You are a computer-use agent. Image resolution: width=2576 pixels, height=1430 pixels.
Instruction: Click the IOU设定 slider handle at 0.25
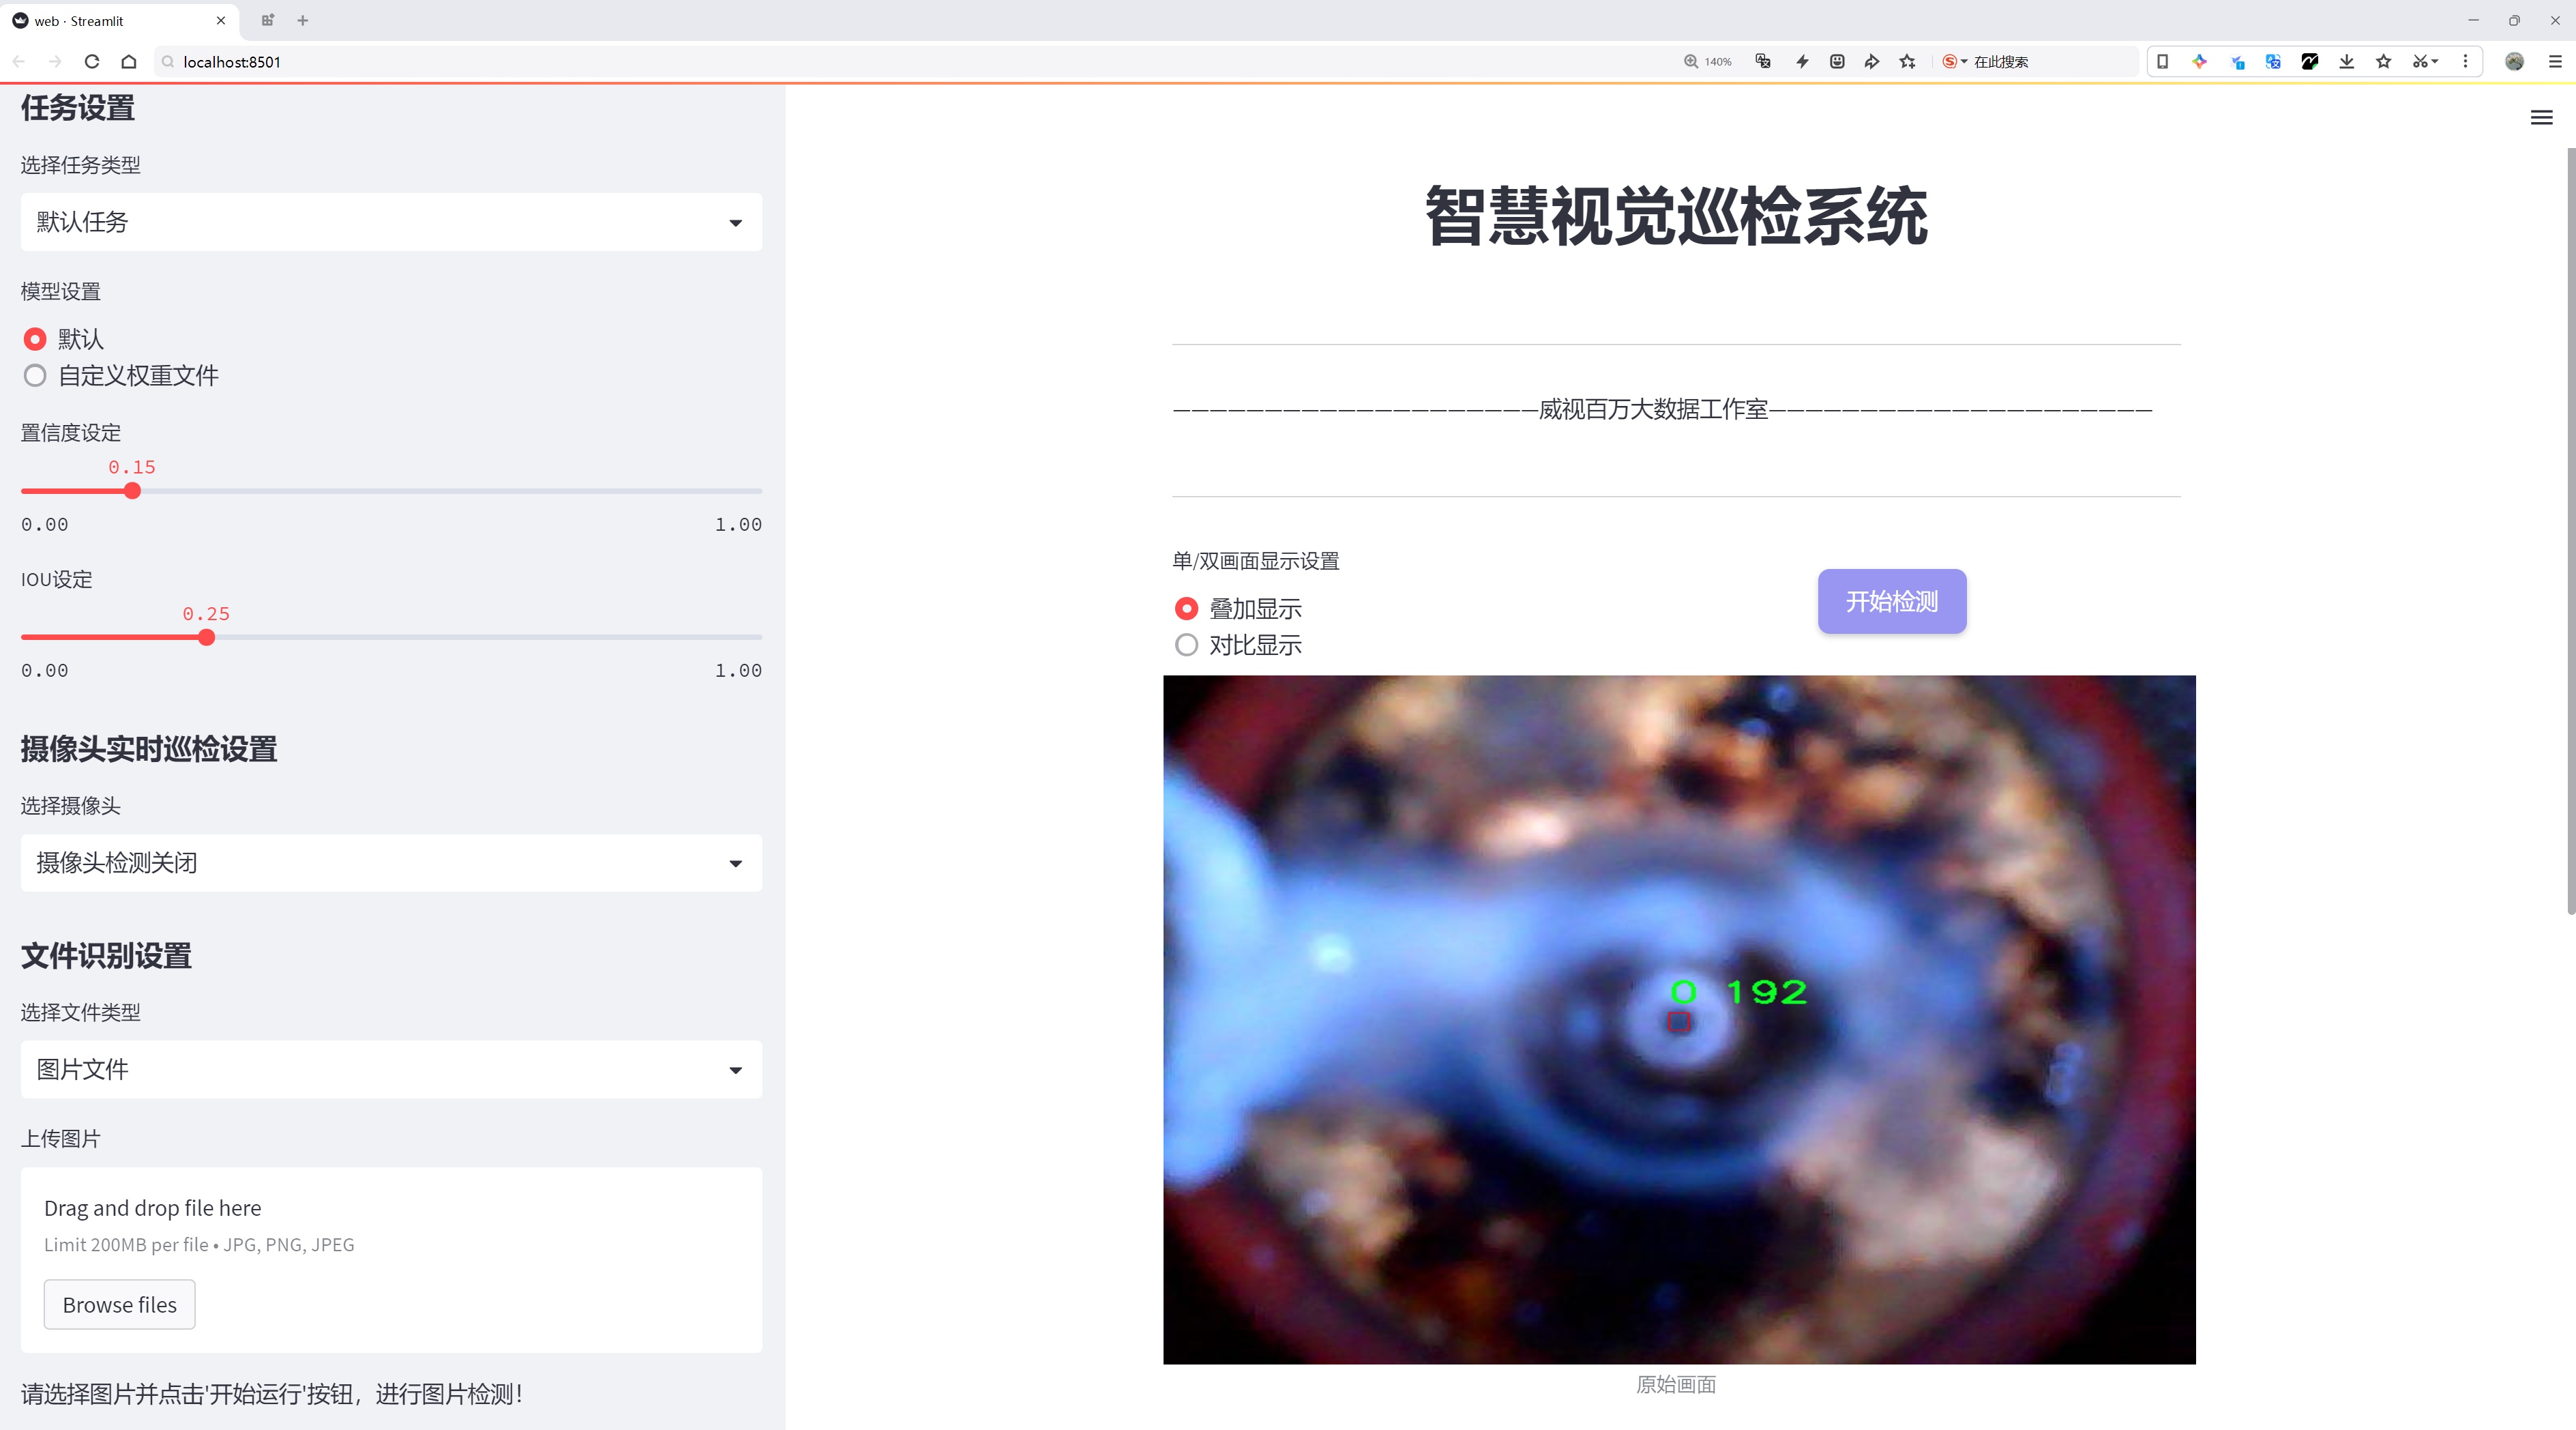(x=206, y=637)
